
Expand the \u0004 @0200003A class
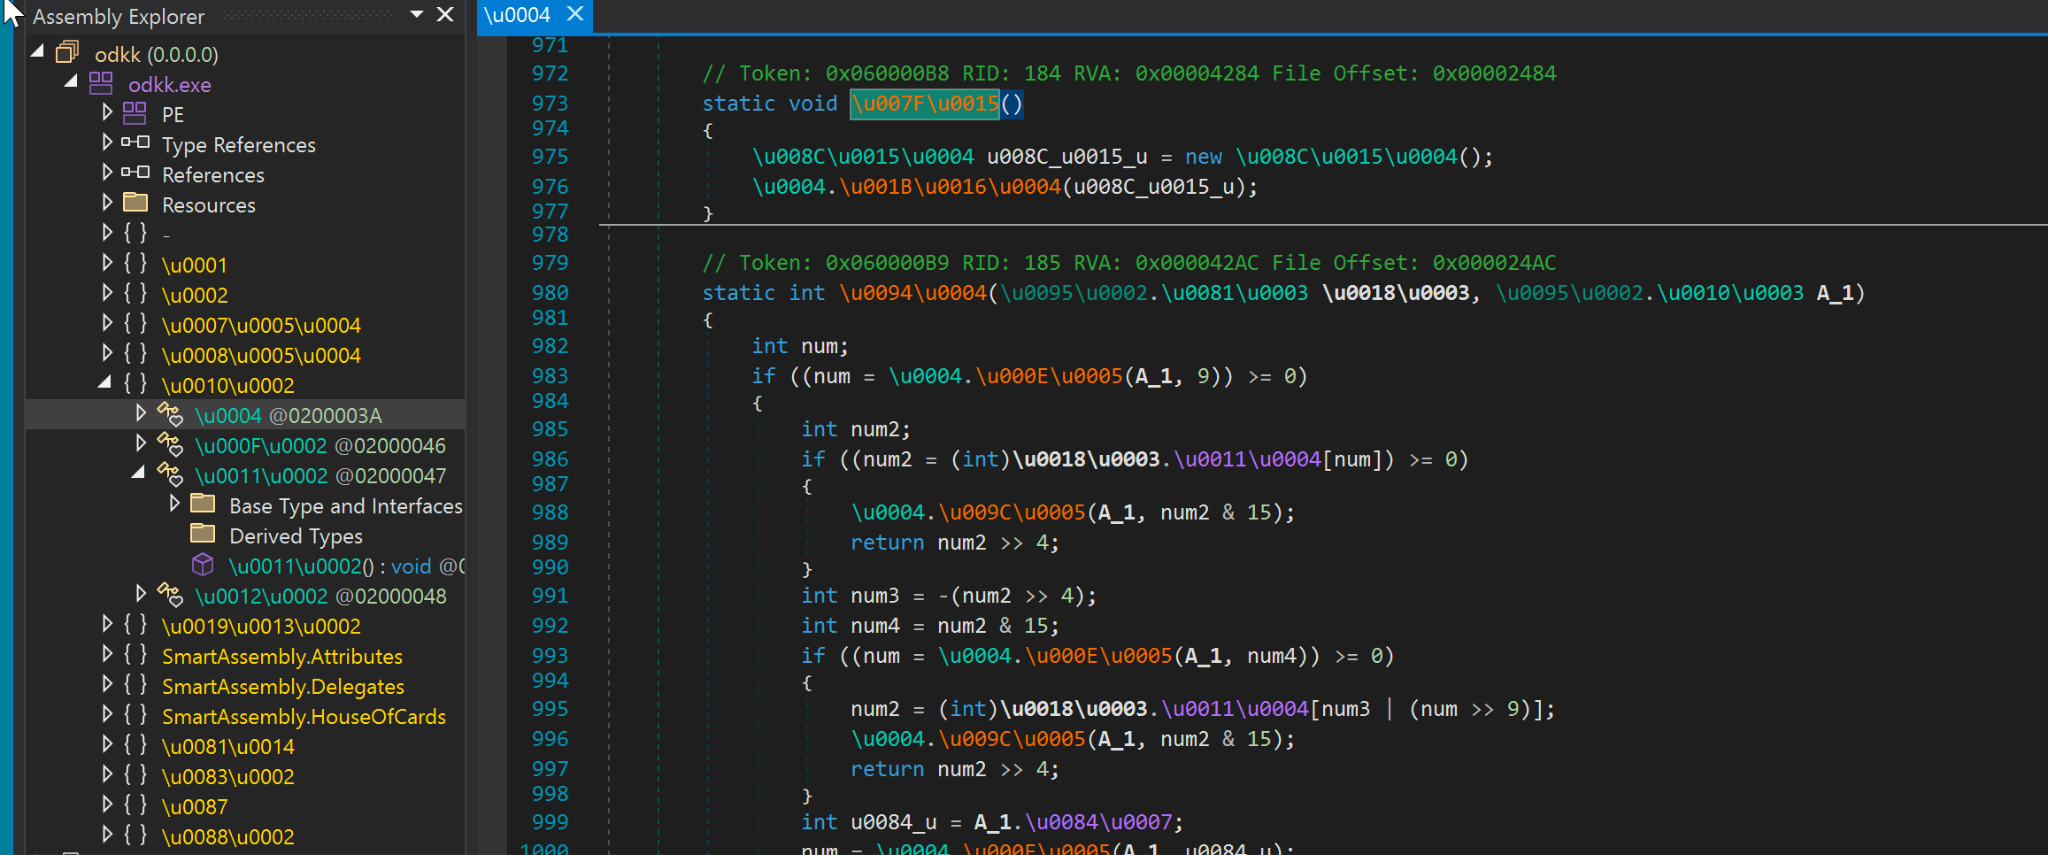coord(141,414)
